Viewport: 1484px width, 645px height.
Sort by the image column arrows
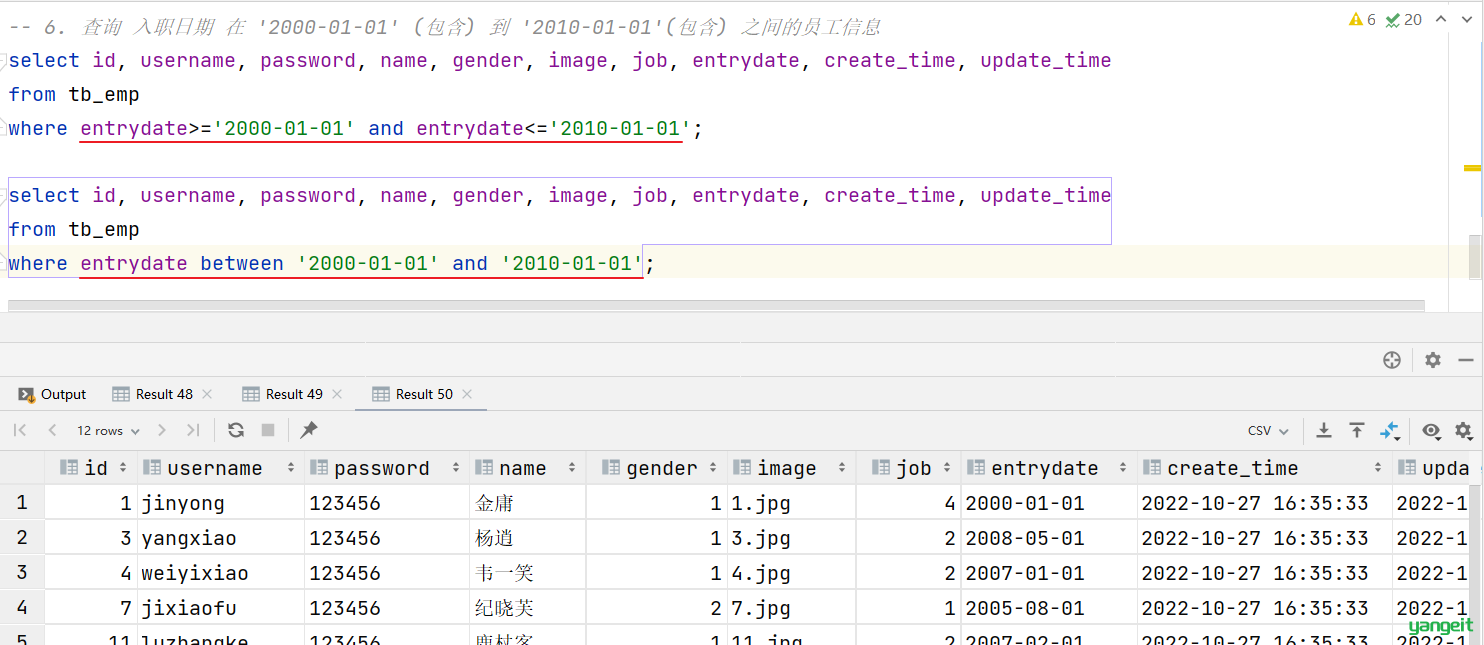click(x=842, y=468)
